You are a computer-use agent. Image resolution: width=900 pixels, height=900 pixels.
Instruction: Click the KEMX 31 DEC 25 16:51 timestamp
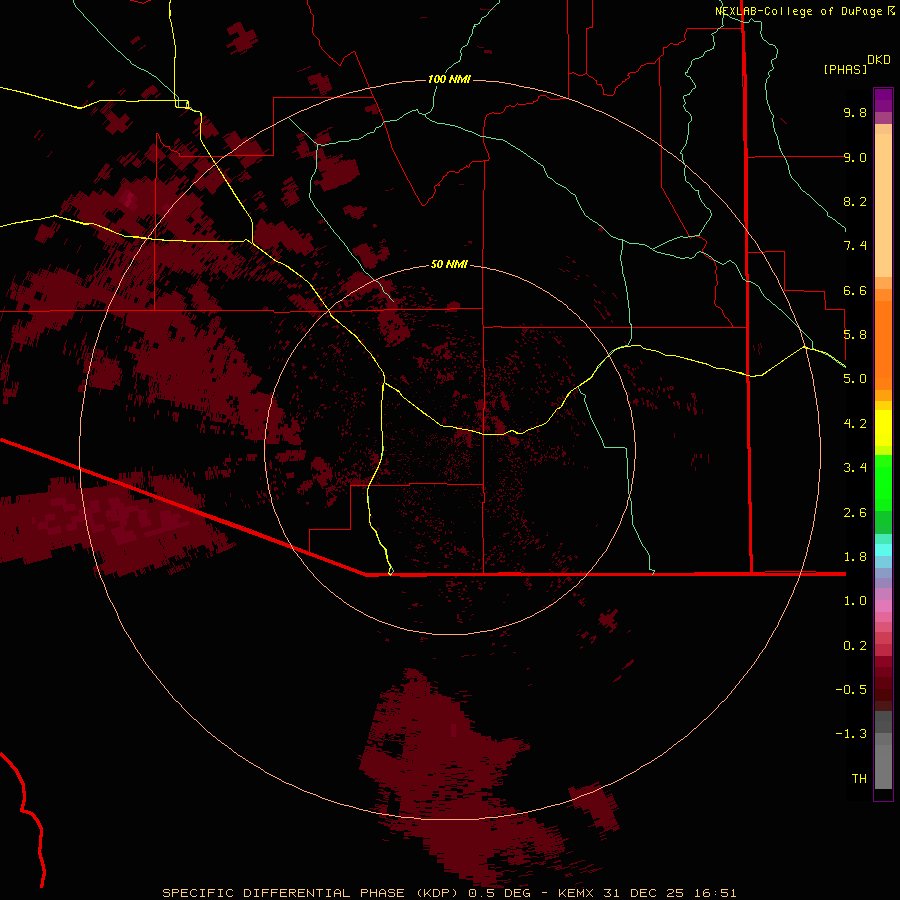point(647,893)
